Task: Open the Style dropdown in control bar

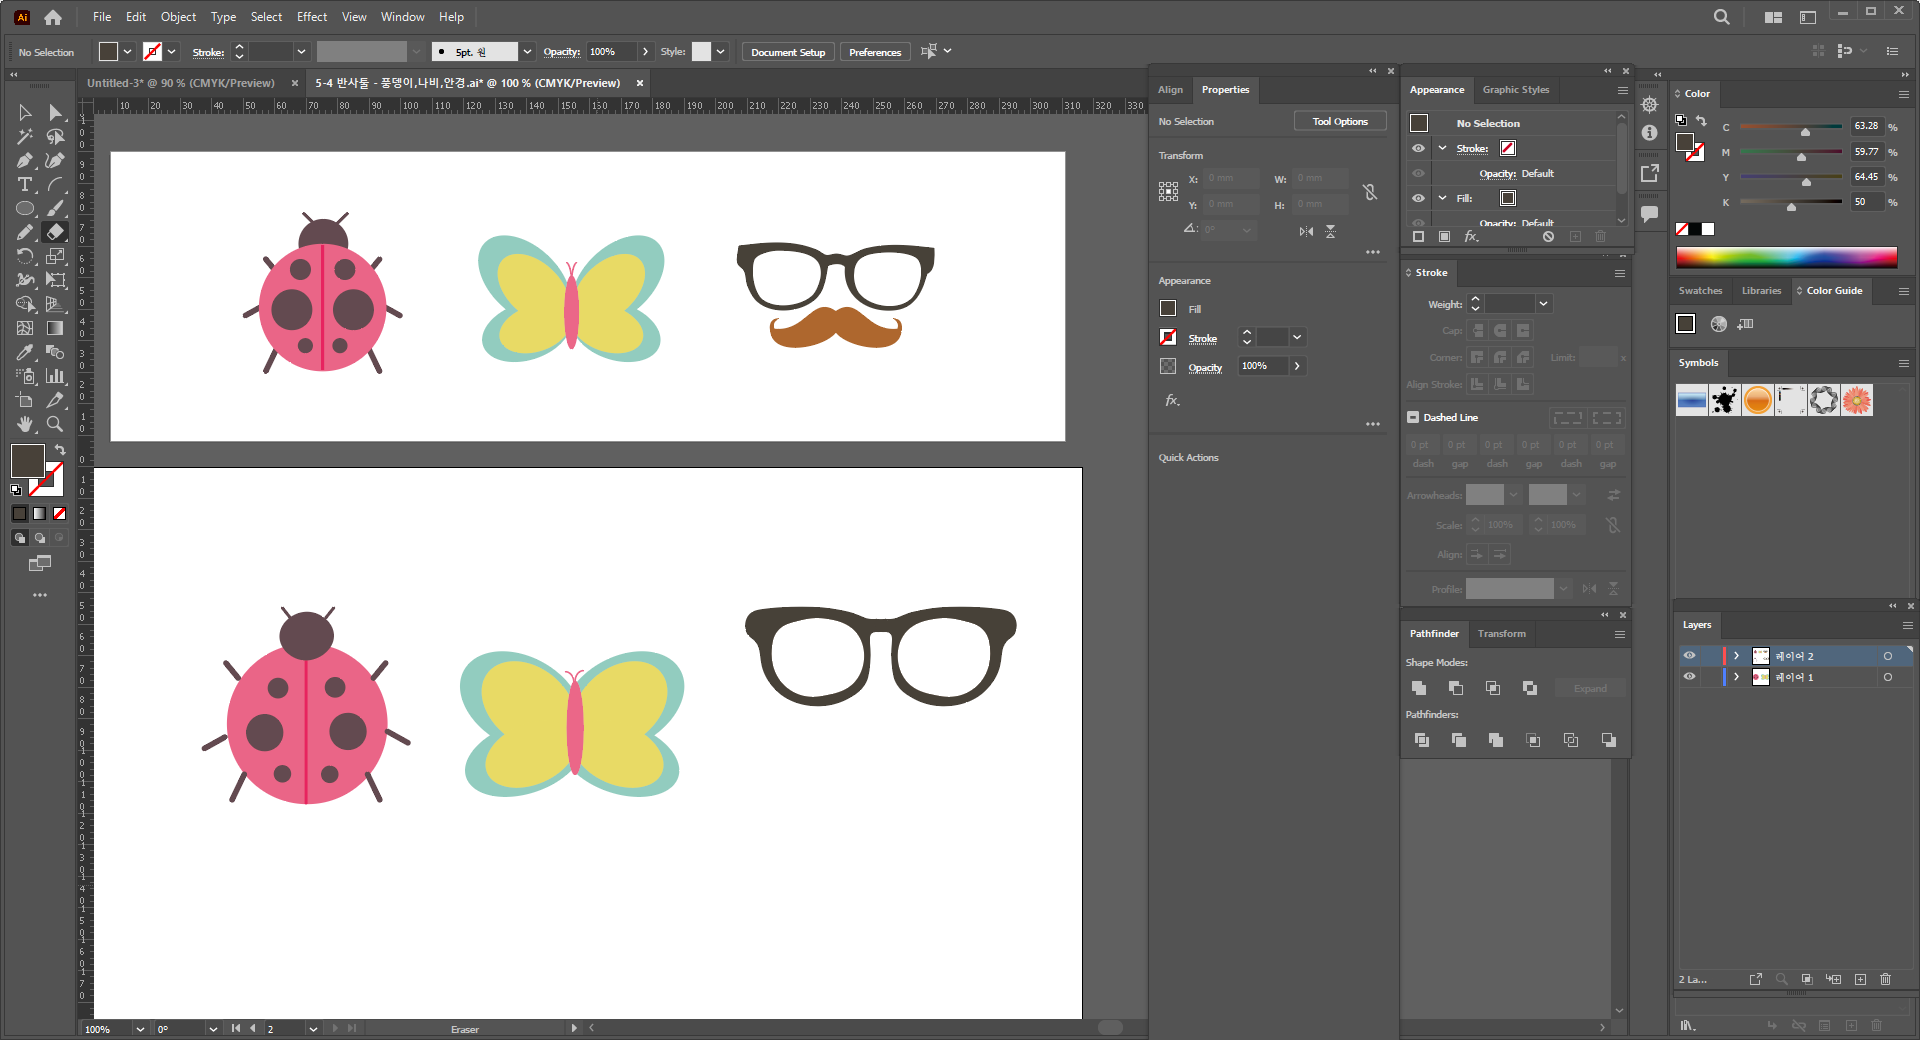Action: point(720,52)
